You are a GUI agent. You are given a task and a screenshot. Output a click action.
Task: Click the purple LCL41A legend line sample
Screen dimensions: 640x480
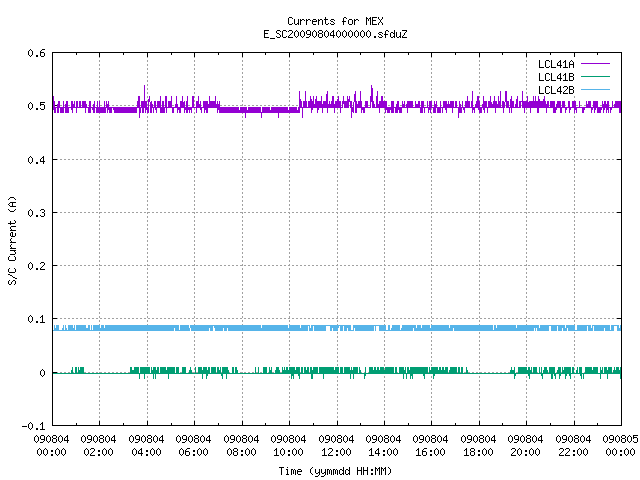pyautogui.click(x=595, y=64)
